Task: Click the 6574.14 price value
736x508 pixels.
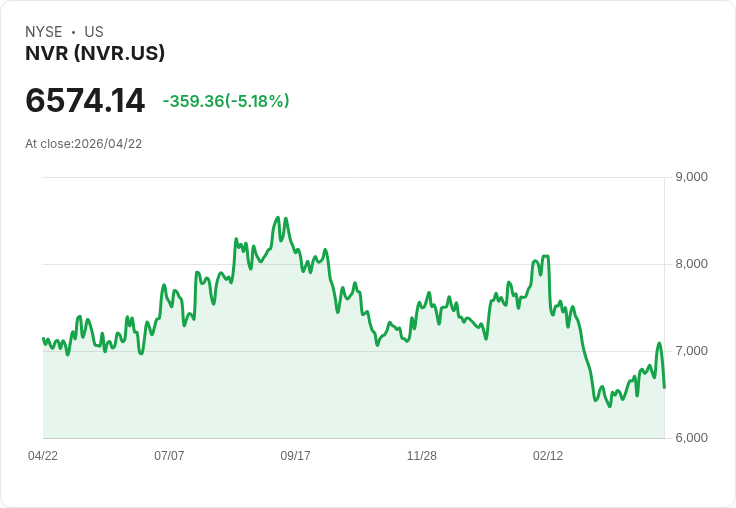Action: pos(85,100)
